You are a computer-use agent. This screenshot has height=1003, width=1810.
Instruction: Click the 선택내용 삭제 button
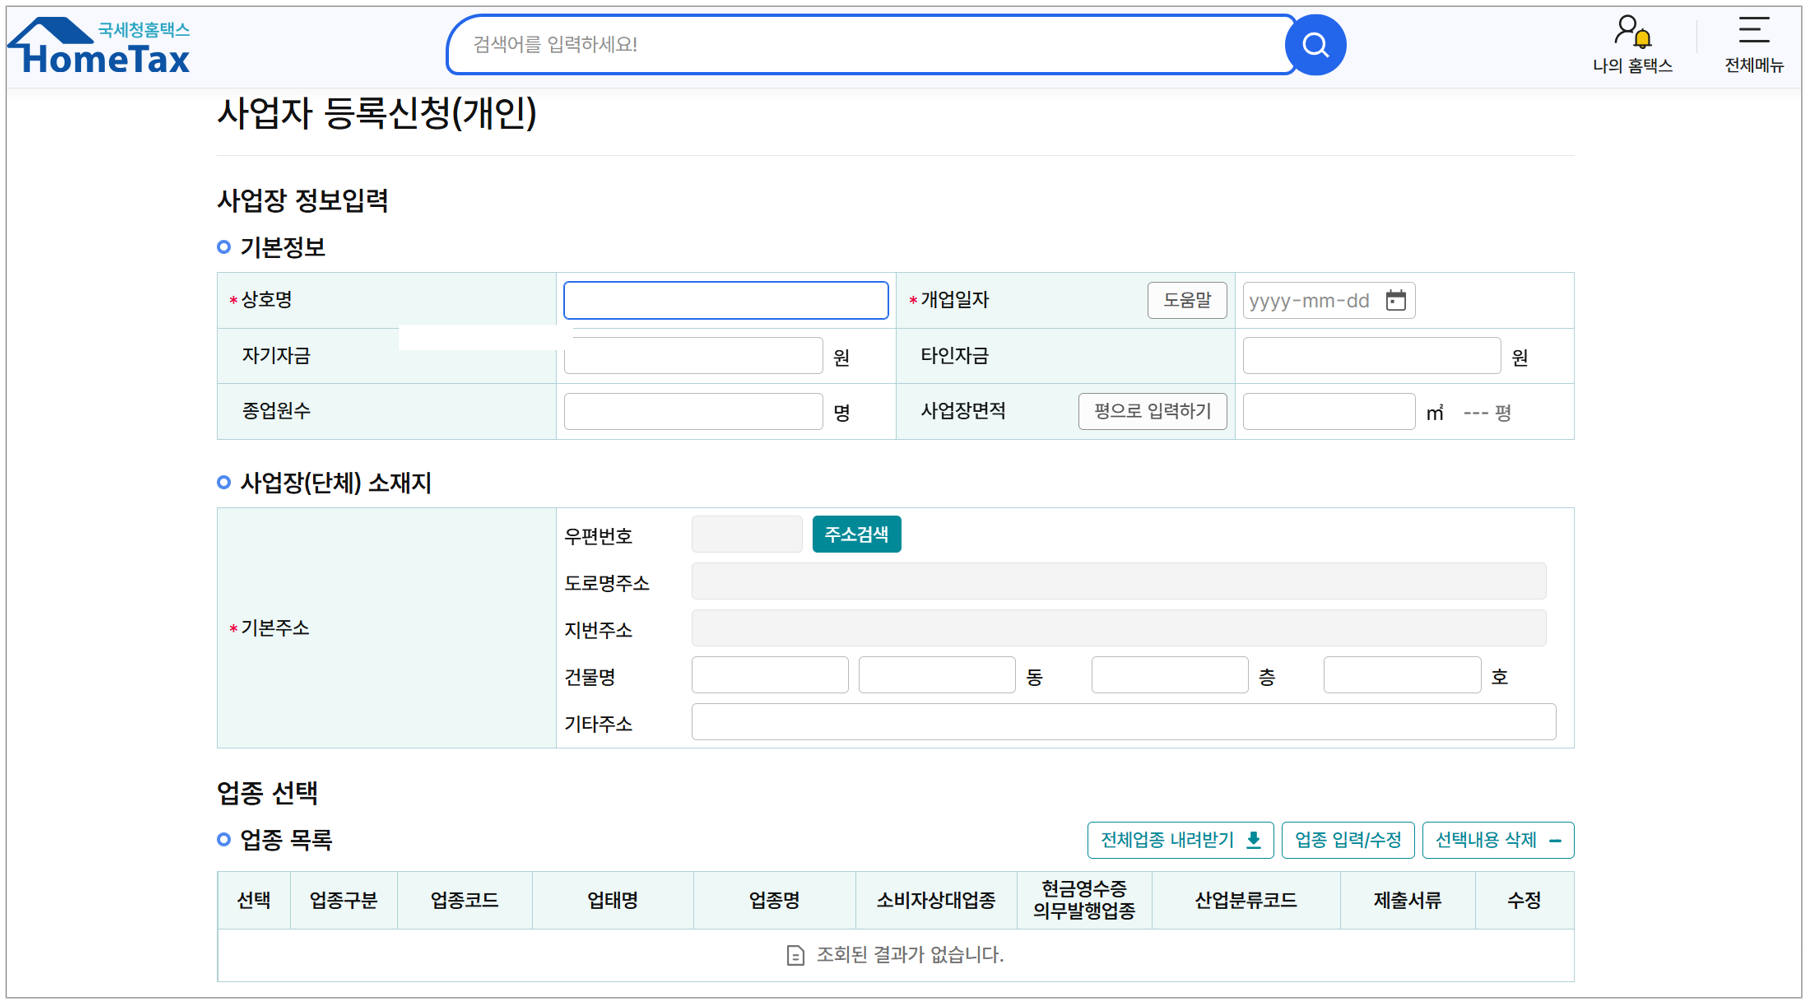click(x=1498, y=840)
